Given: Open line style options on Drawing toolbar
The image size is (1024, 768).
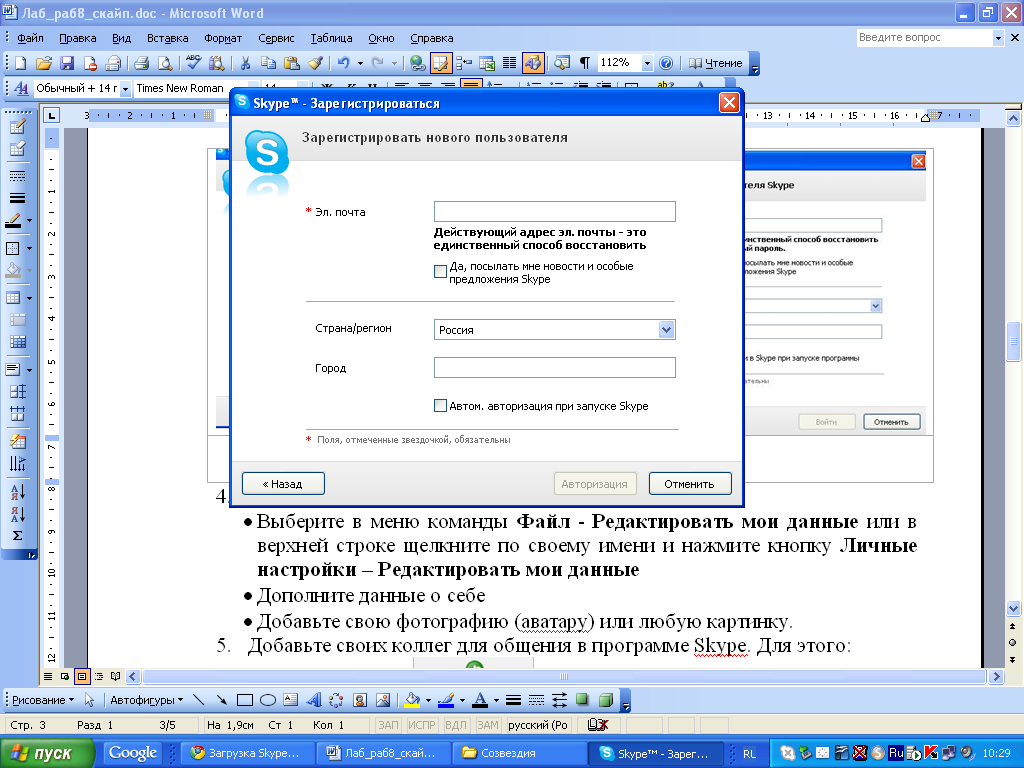Looking at the screenshot, I should [513, 700].
